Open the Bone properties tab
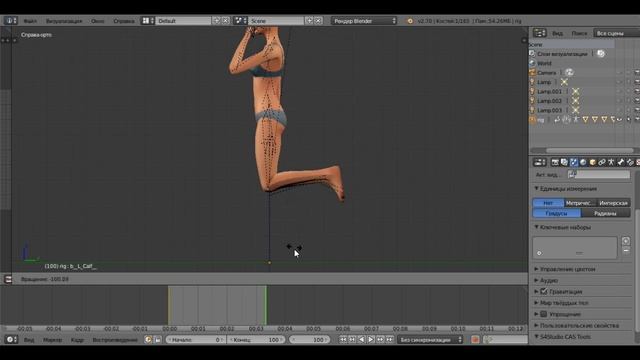The image size is (640, 360). [620, 162]
